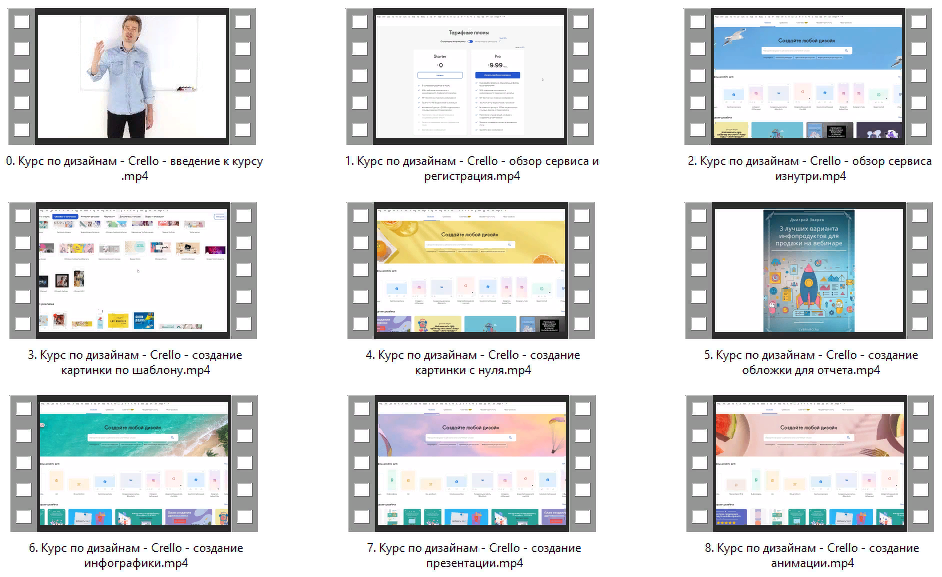
Task: Open video 3 thumbnail showing template gallery
Action: click(x=134, y=268)
